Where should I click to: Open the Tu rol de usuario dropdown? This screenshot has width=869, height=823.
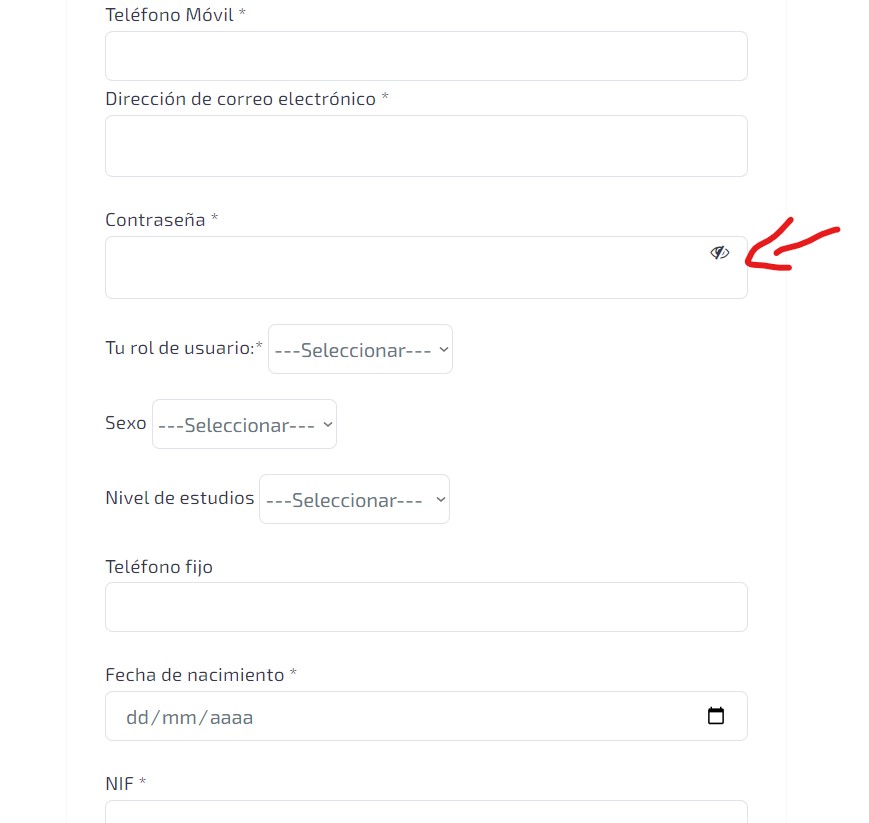[x=360, y=349]
